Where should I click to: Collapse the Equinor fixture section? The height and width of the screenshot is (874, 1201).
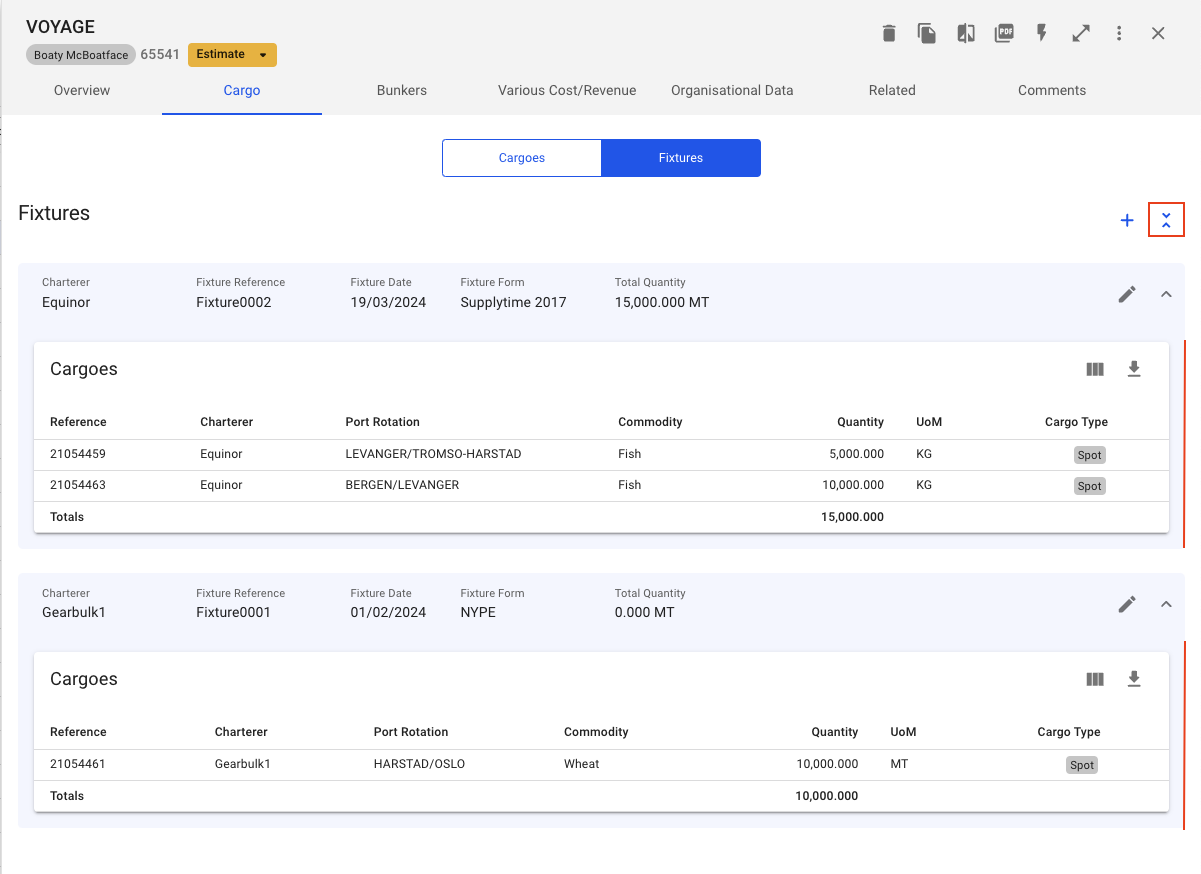coord(1166,294)
